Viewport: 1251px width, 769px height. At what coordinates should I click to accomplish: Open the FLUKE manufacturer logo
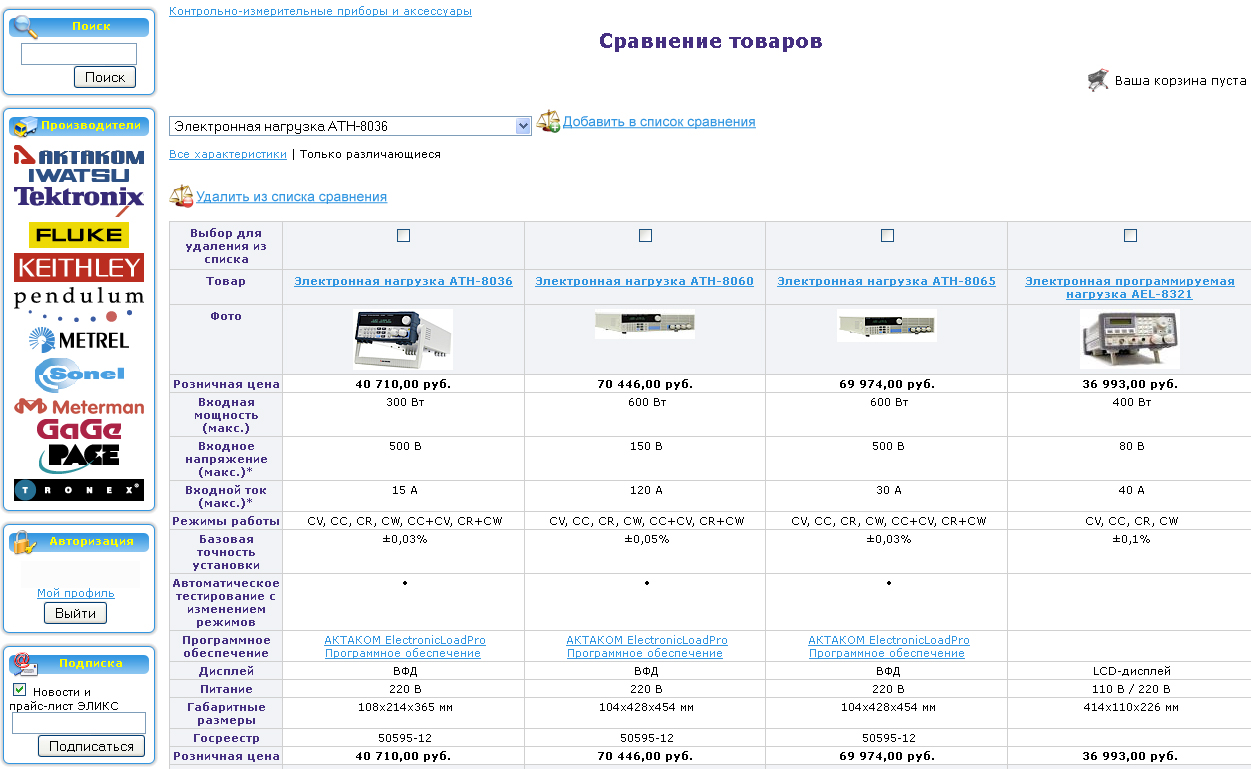(x=79, y=235)
